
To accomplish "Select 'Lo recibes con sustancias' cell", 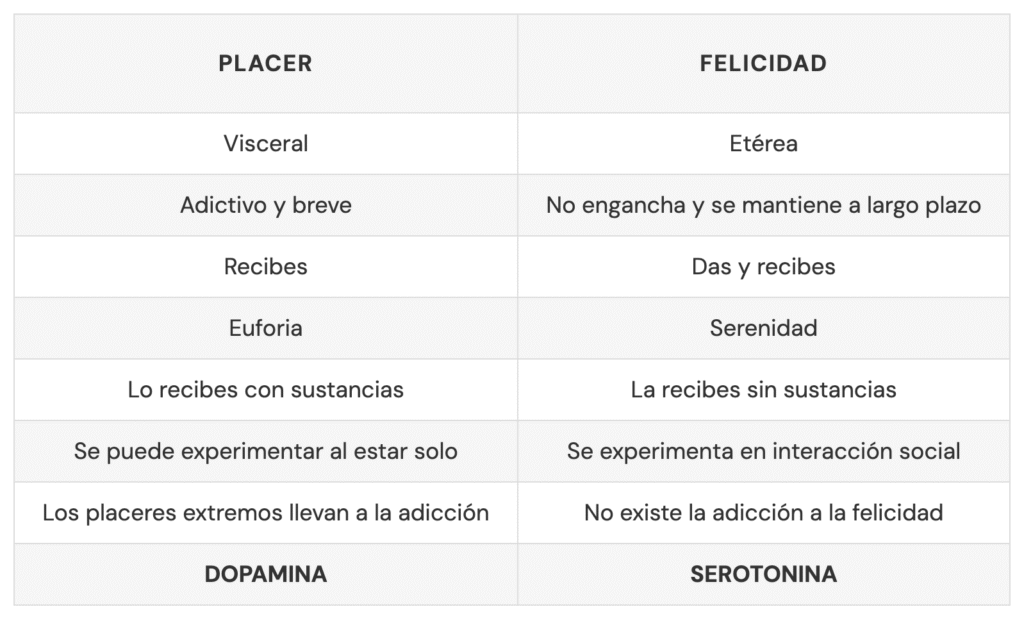I will 265,390.
